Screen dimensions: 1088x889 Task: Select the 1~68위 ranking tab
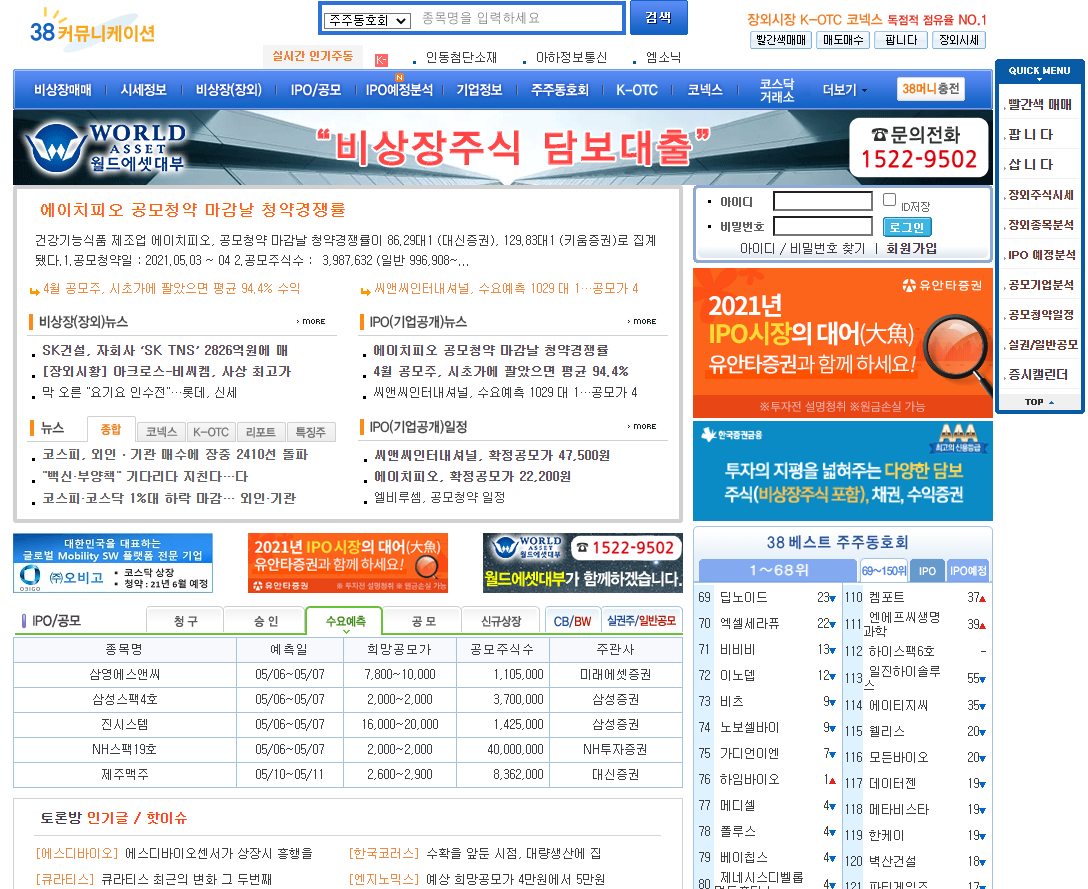pos(778,570)
